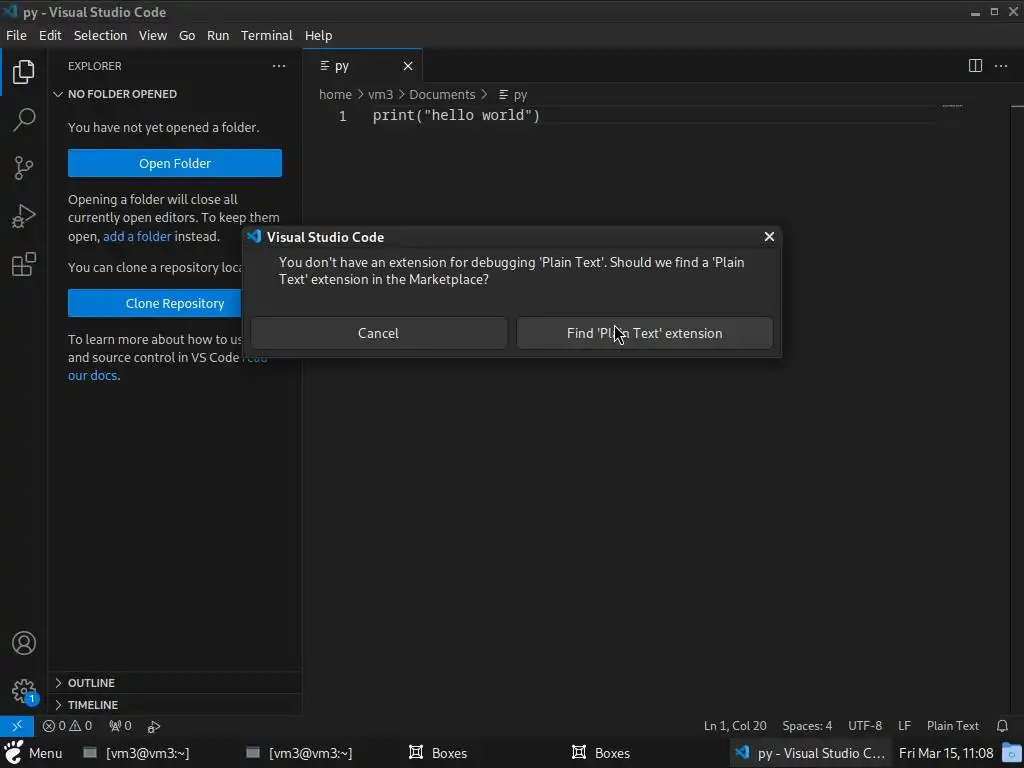
Task: Click Find 'Plain Text' extension button
Action: 645,333
